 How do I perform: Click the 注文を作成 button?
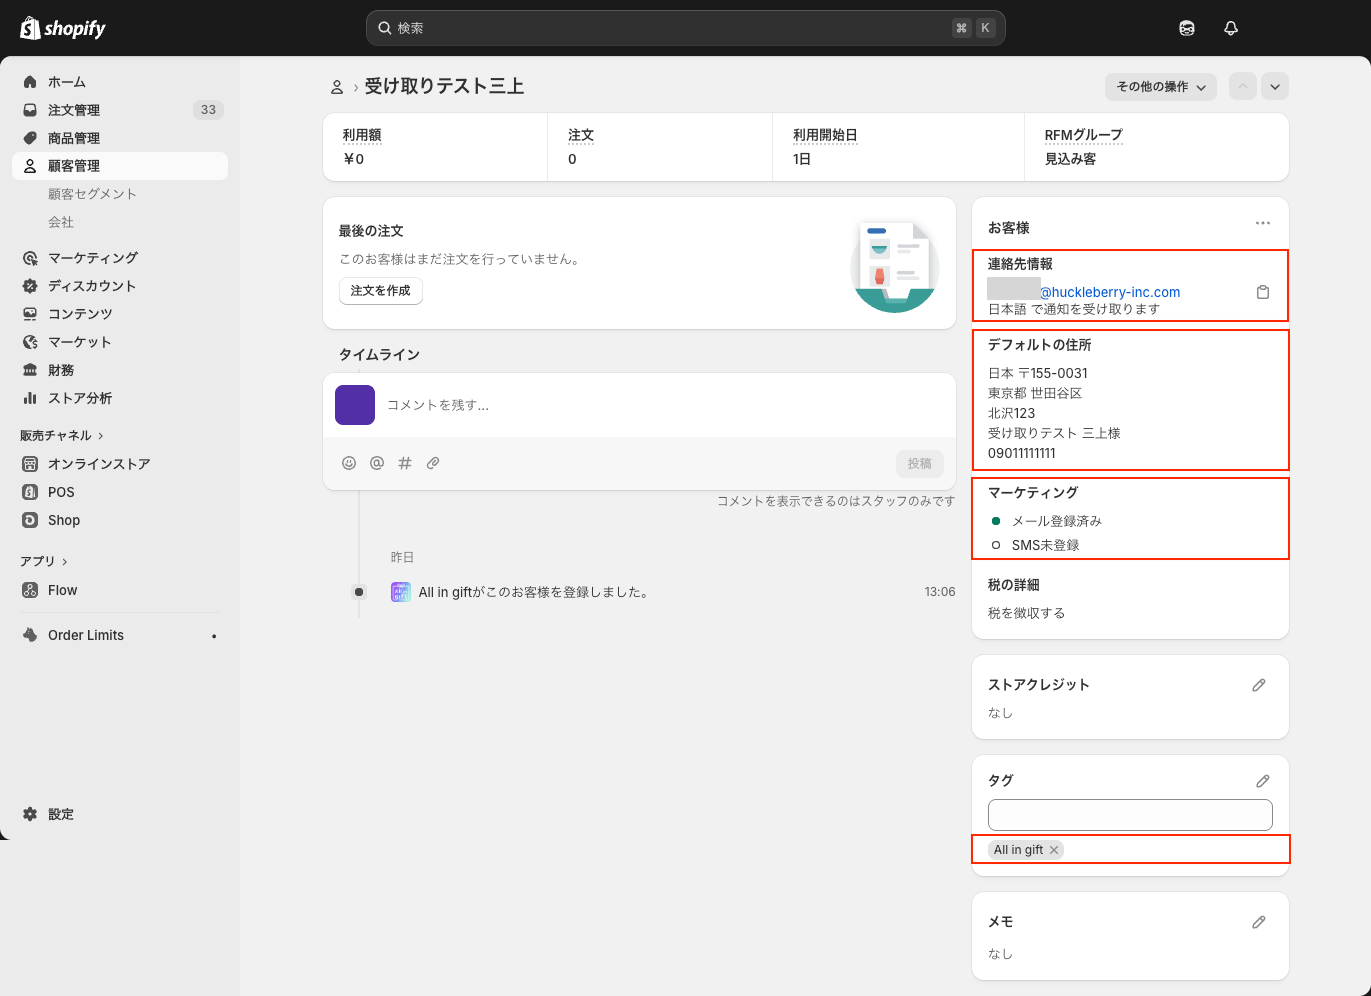pyautogui.click(x=381, y=291)
